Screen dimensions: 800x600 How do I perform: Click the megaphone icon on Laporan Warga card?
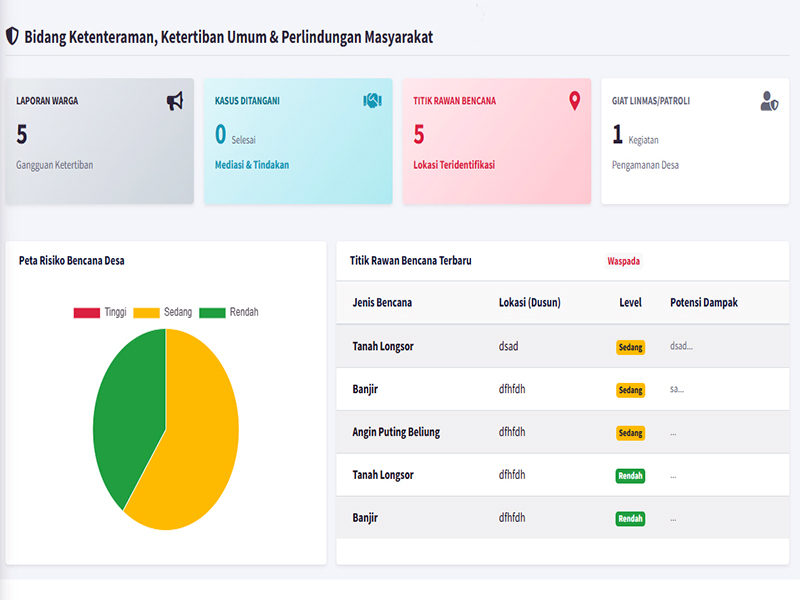(175, 101)
